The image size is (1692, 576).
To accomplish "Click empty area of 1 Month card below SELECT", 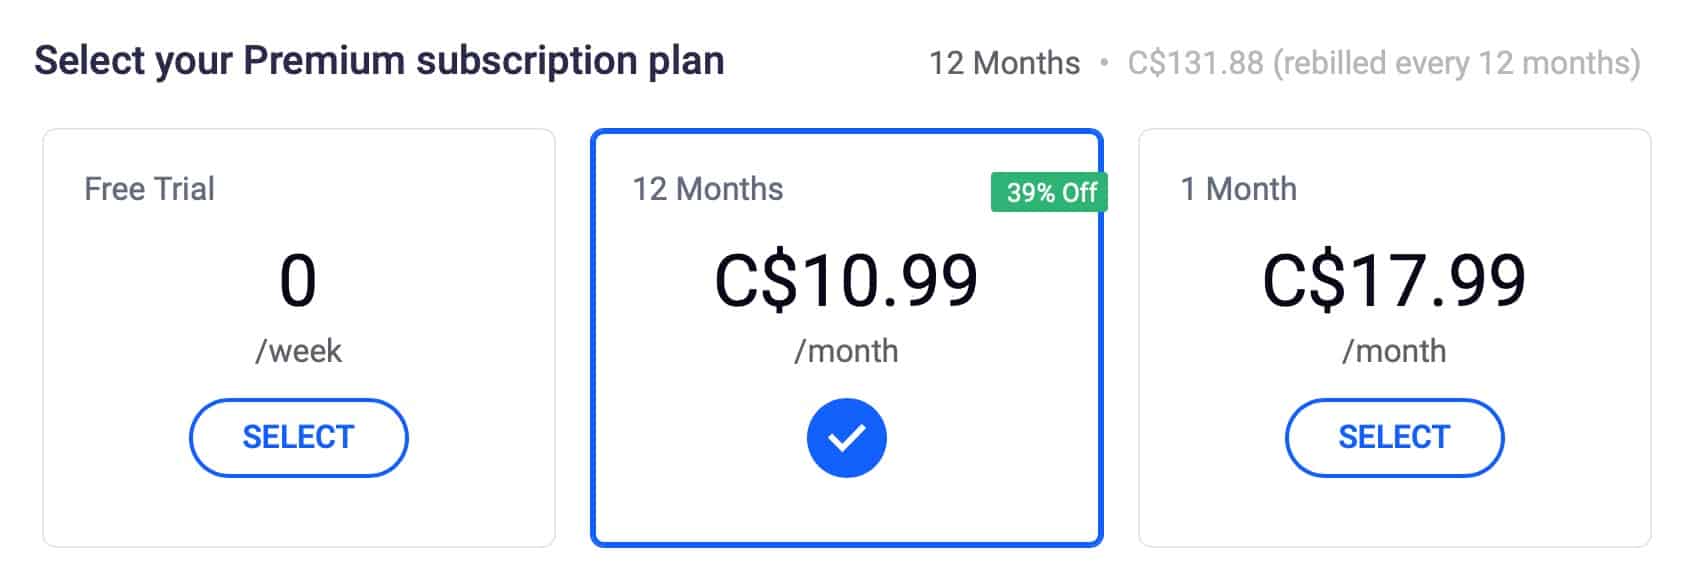I will [x=1394, y=512].
